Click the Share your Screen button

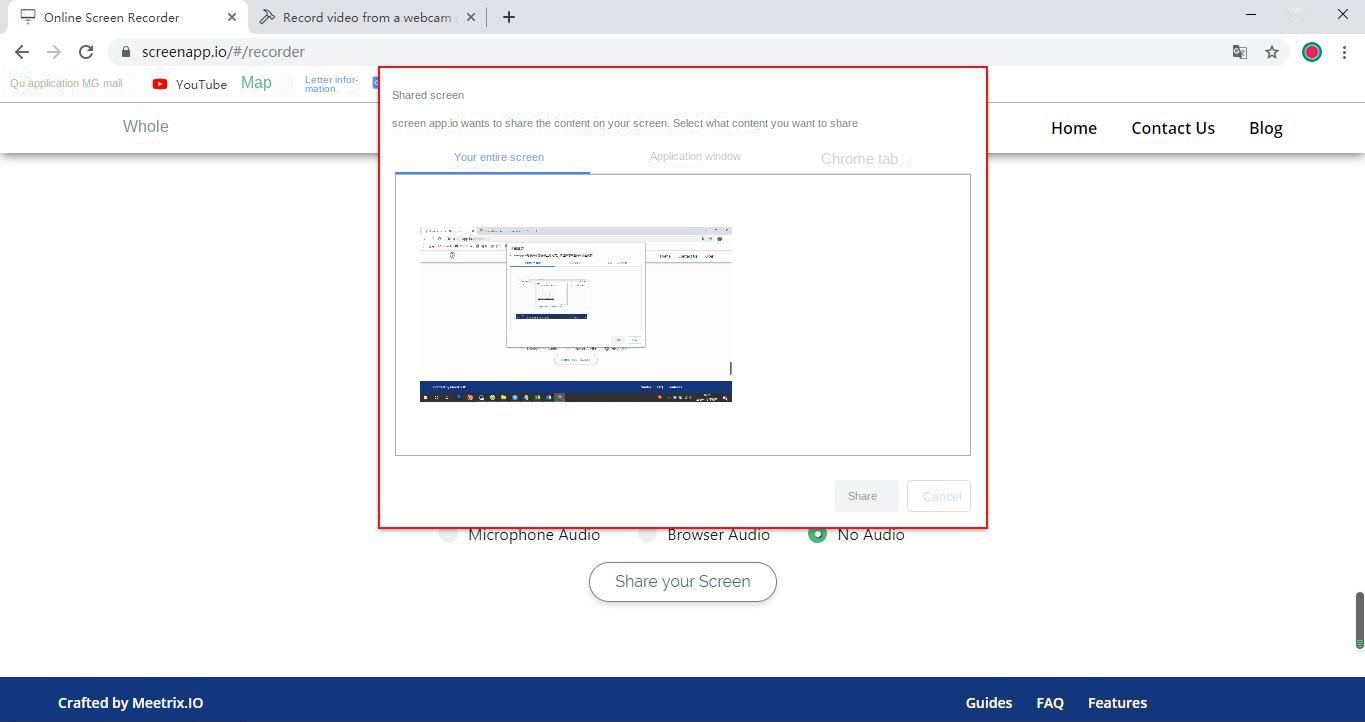coord(682,582)
